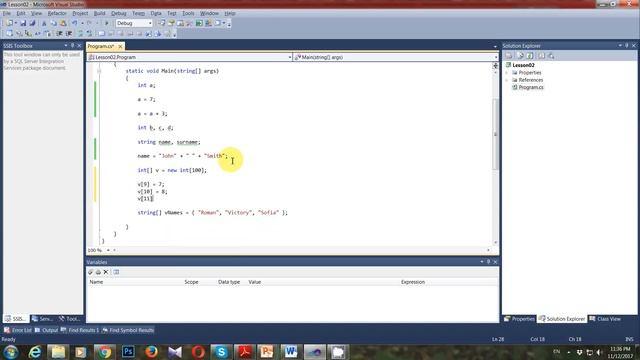Switch to the Class View tab
The height and width of the screenshot is (360, 640).
[x=605, y=319]
